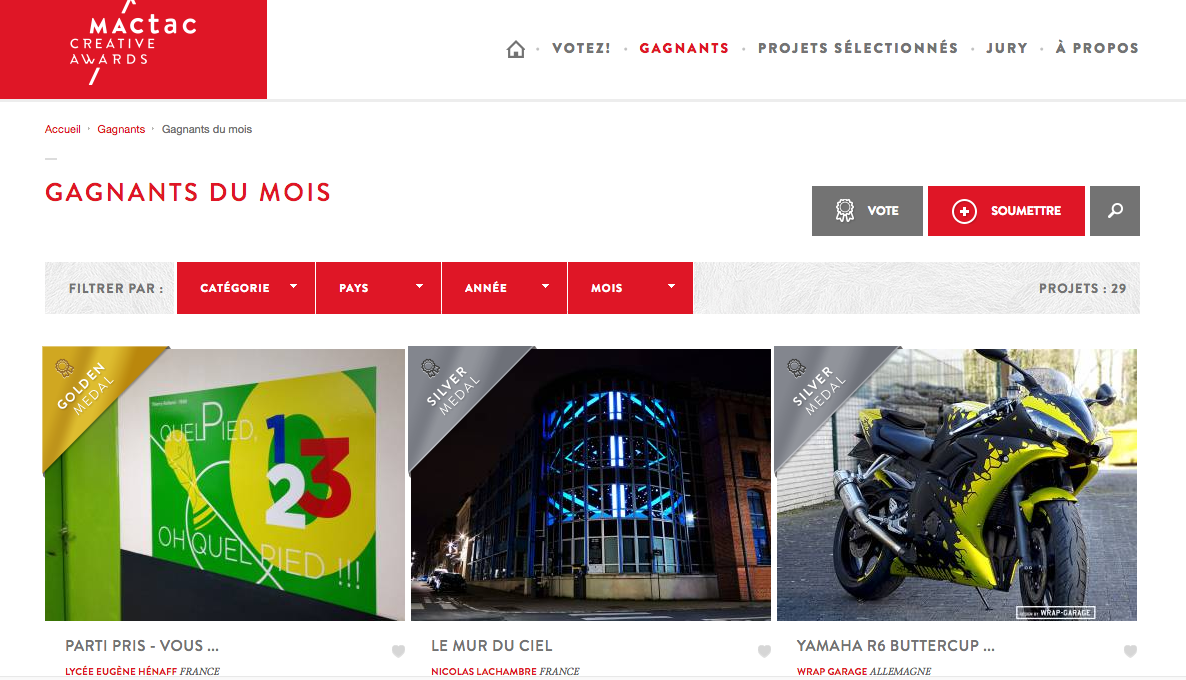Click the Golden Medal ribbon badge
1186x680 pixels.
click(x=85, y=389)
